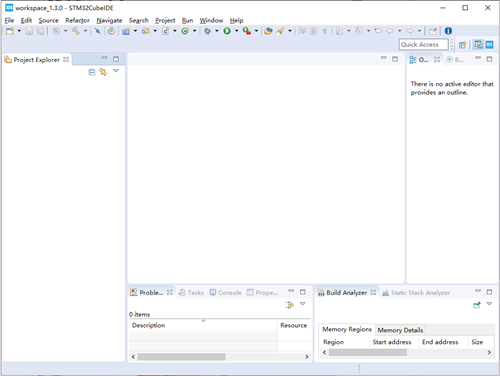This screenshot has height=376, width=500.
Task: Click the blue Information Center icon
Action: 448,31
